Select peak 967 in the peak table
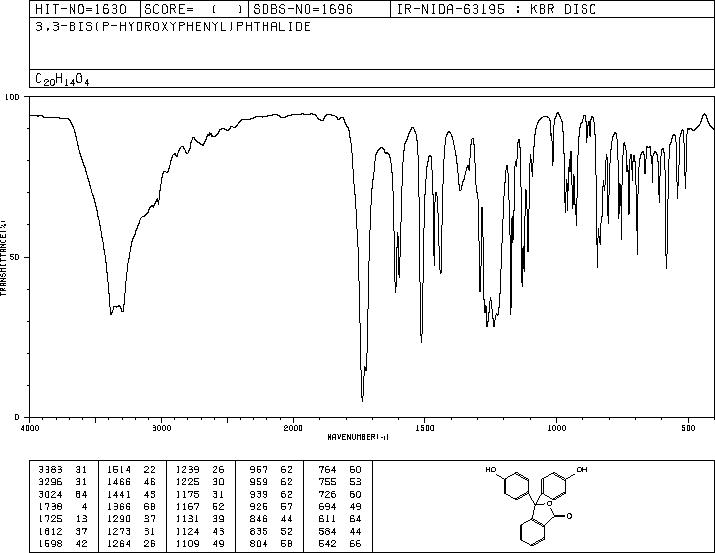The width and height of the screenshot is (715, 553). coord(259,470)
